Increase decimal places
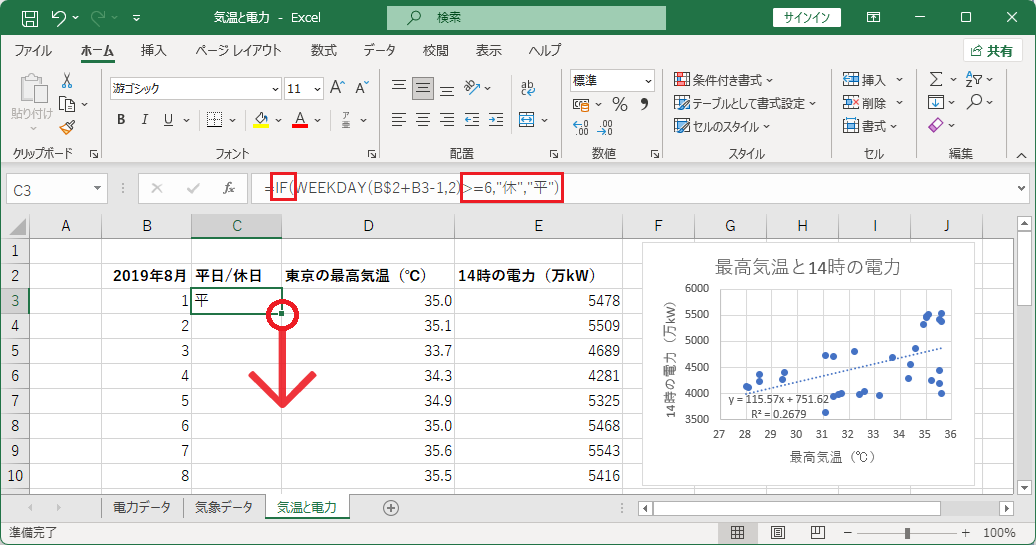Screen dimensions: 1036x545 (581, 127)
